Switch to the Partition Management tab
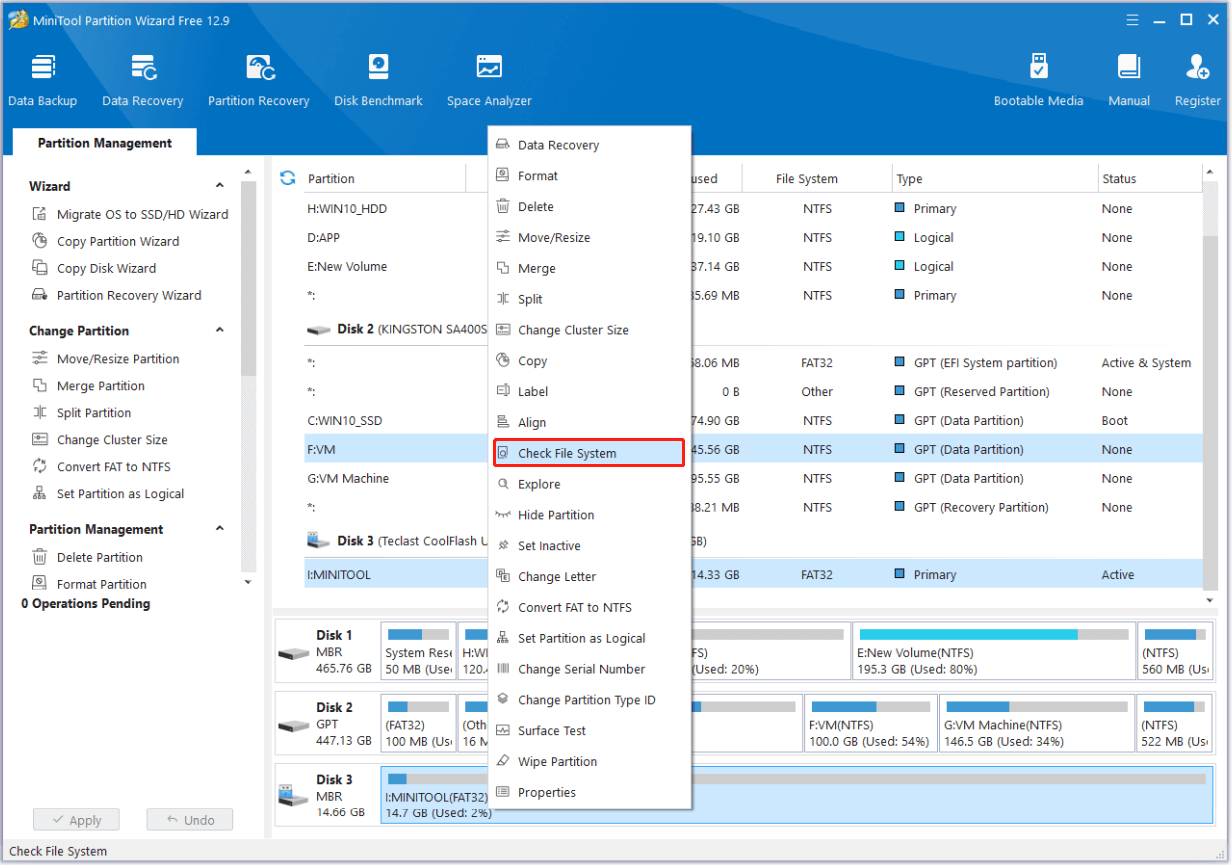This screenshot has height=865, width=1232. click(105, 143)
